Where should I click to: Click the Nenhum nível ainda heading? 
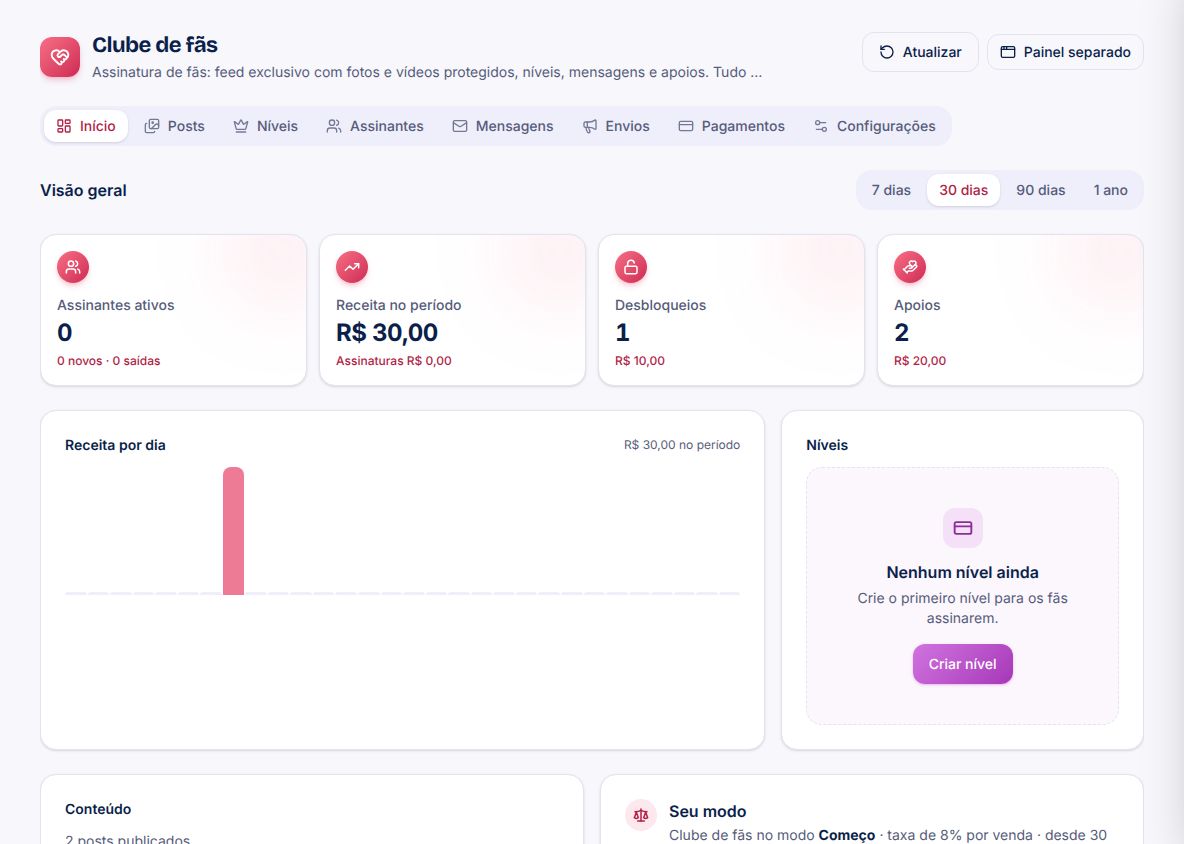[x=963, y=572]
